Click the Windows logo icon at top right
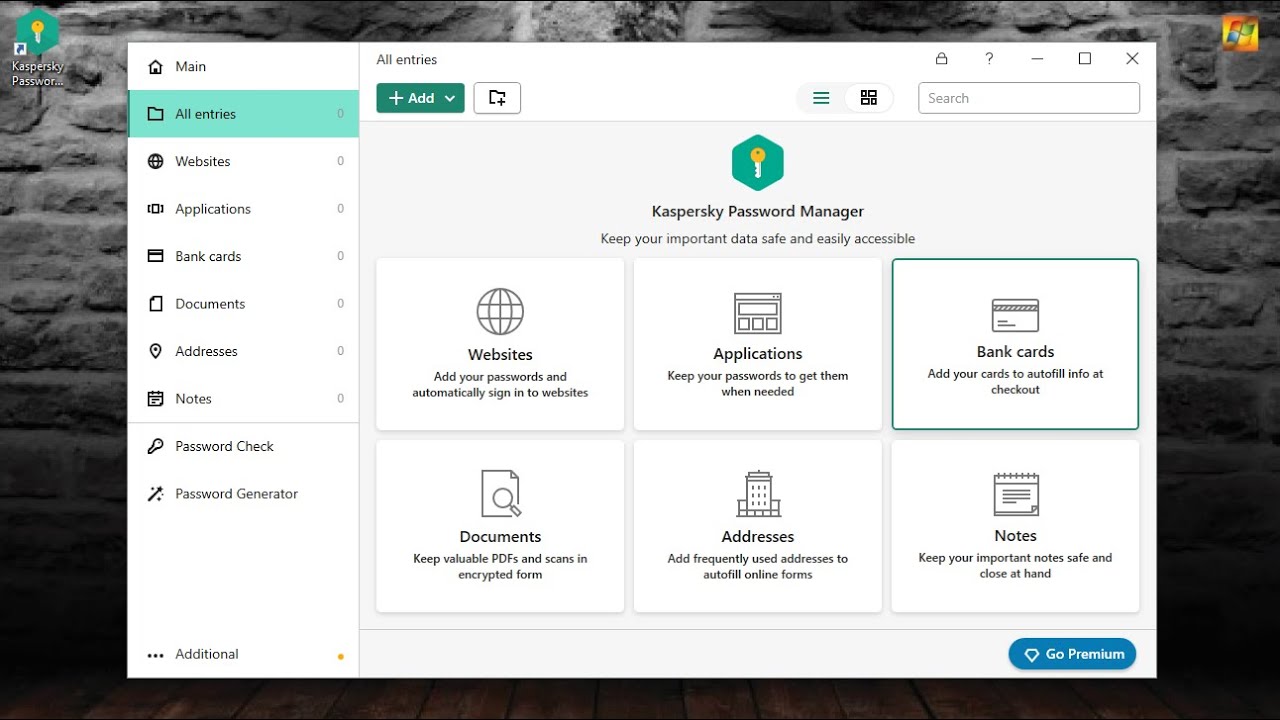1280x720 pixels. (1240, 33)
